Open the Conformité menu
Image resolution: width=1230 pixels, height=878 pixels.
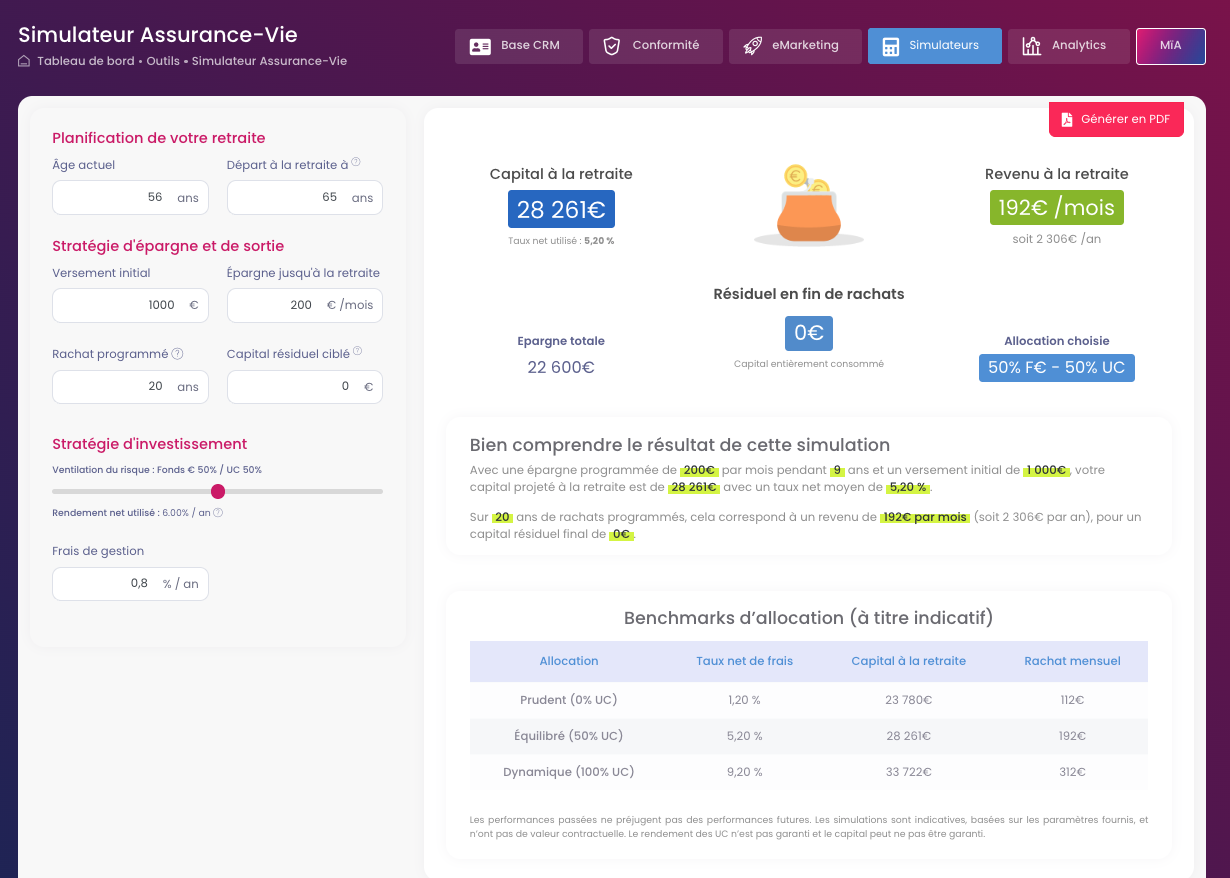pyautogui.click(x=656, y=46)
